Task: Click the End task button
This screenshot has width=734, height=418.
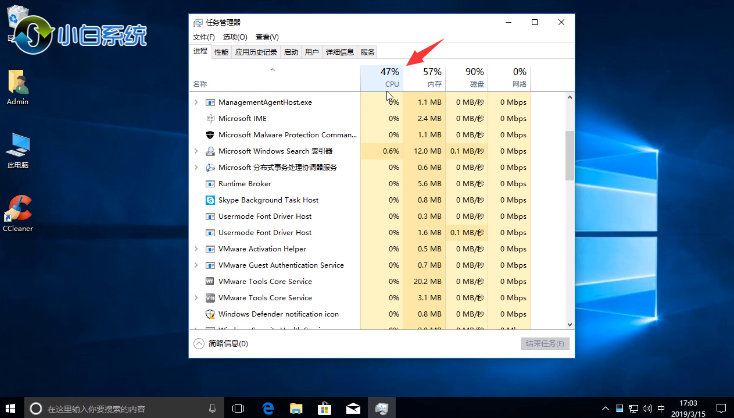Action: [545, 344]
